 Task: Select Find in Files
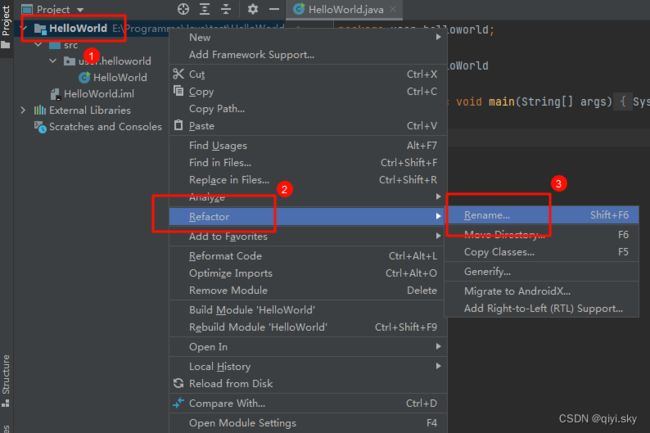(x=308, y=163)
